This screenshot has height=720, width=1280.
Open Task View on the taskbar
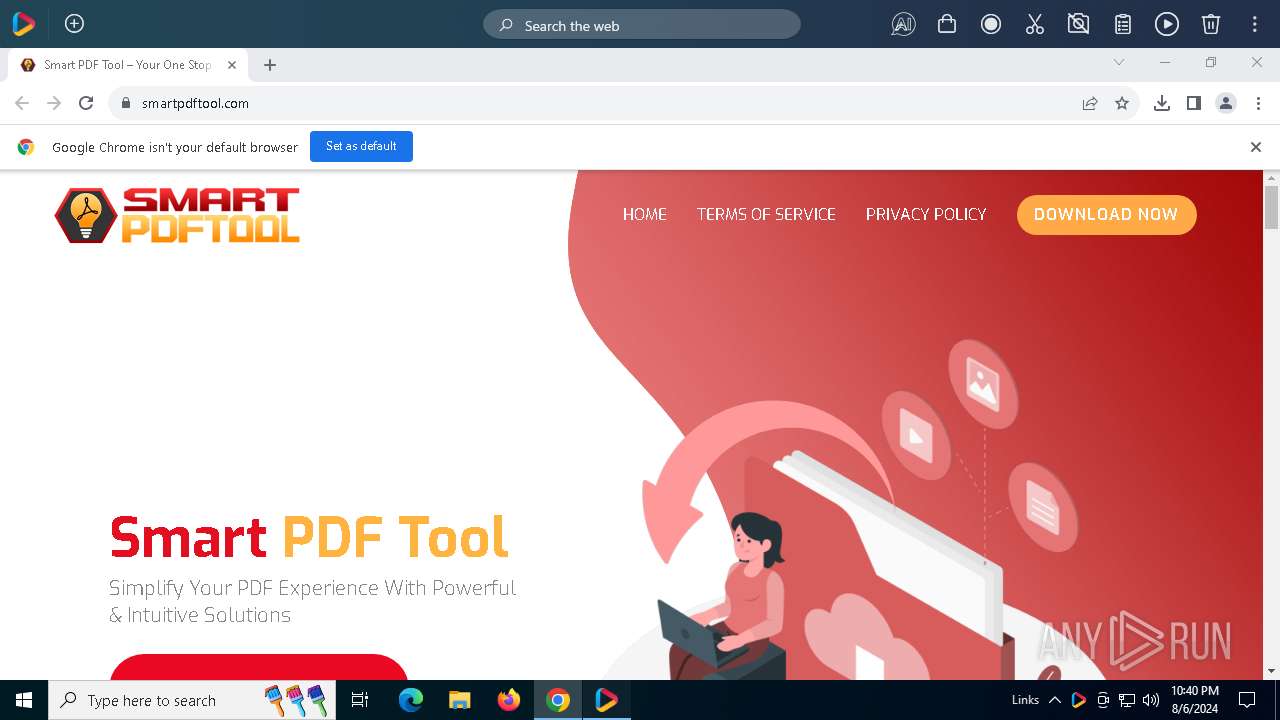coord(360,700)
